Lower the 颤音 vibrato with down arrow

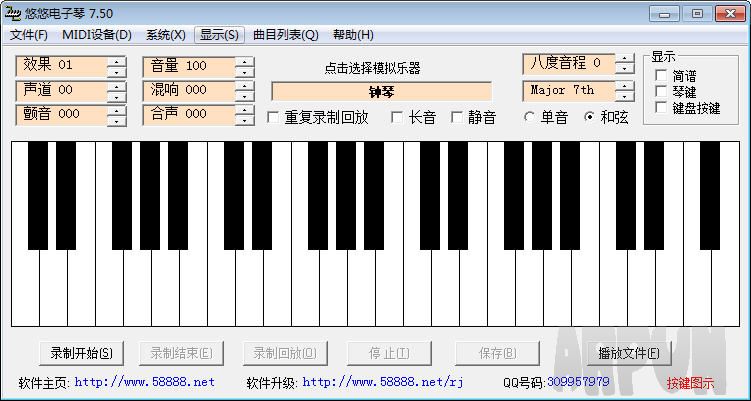(116, 120)
